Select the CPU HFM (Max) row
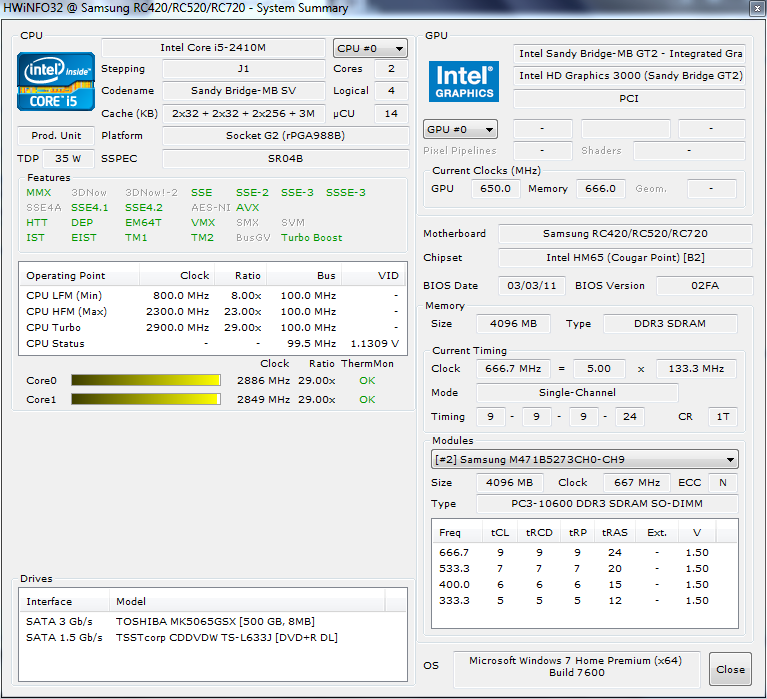This screenshot has height=699, width=767. (212, 312)
